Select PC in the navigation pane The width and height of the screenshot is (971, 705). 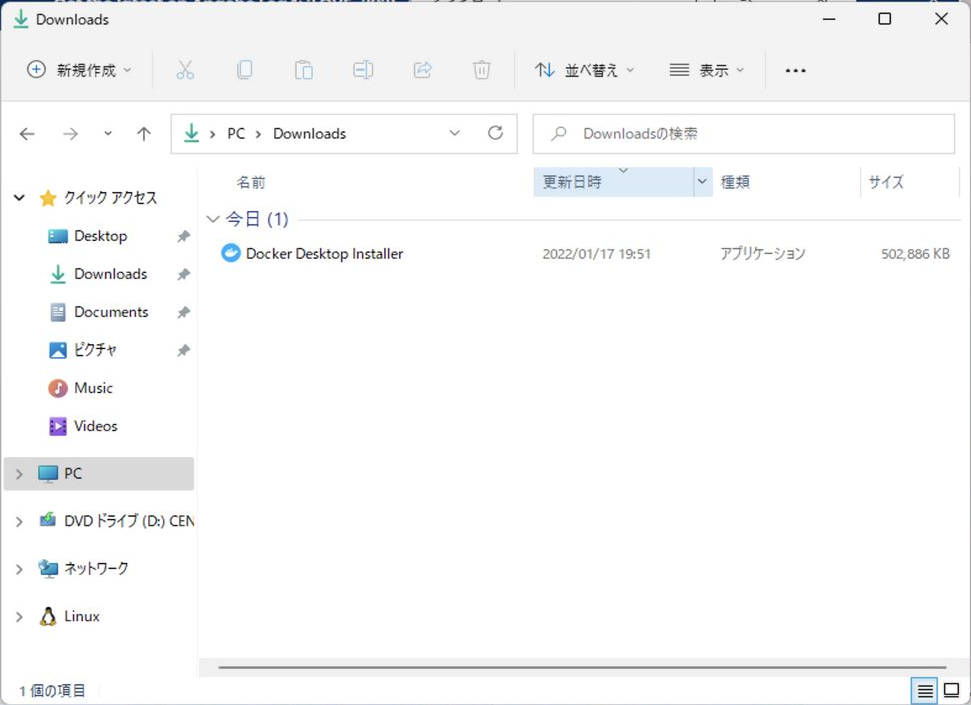(98, 474)
